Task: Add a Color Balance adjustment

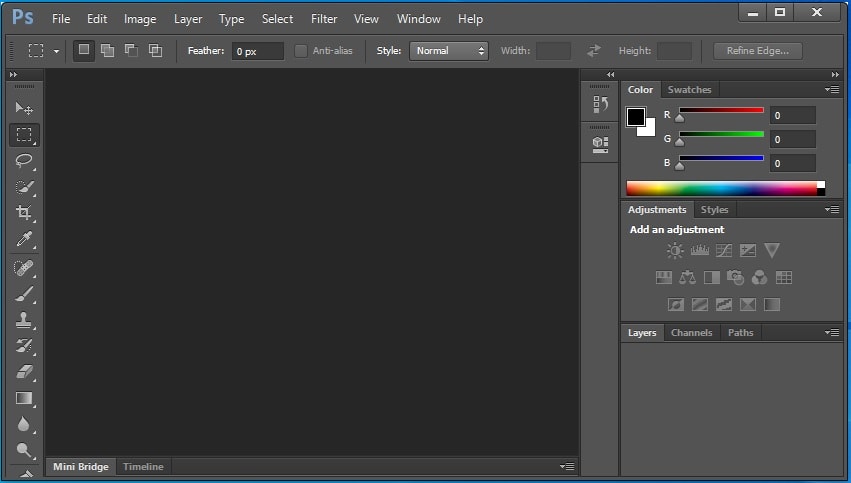Action: point(688,278)
